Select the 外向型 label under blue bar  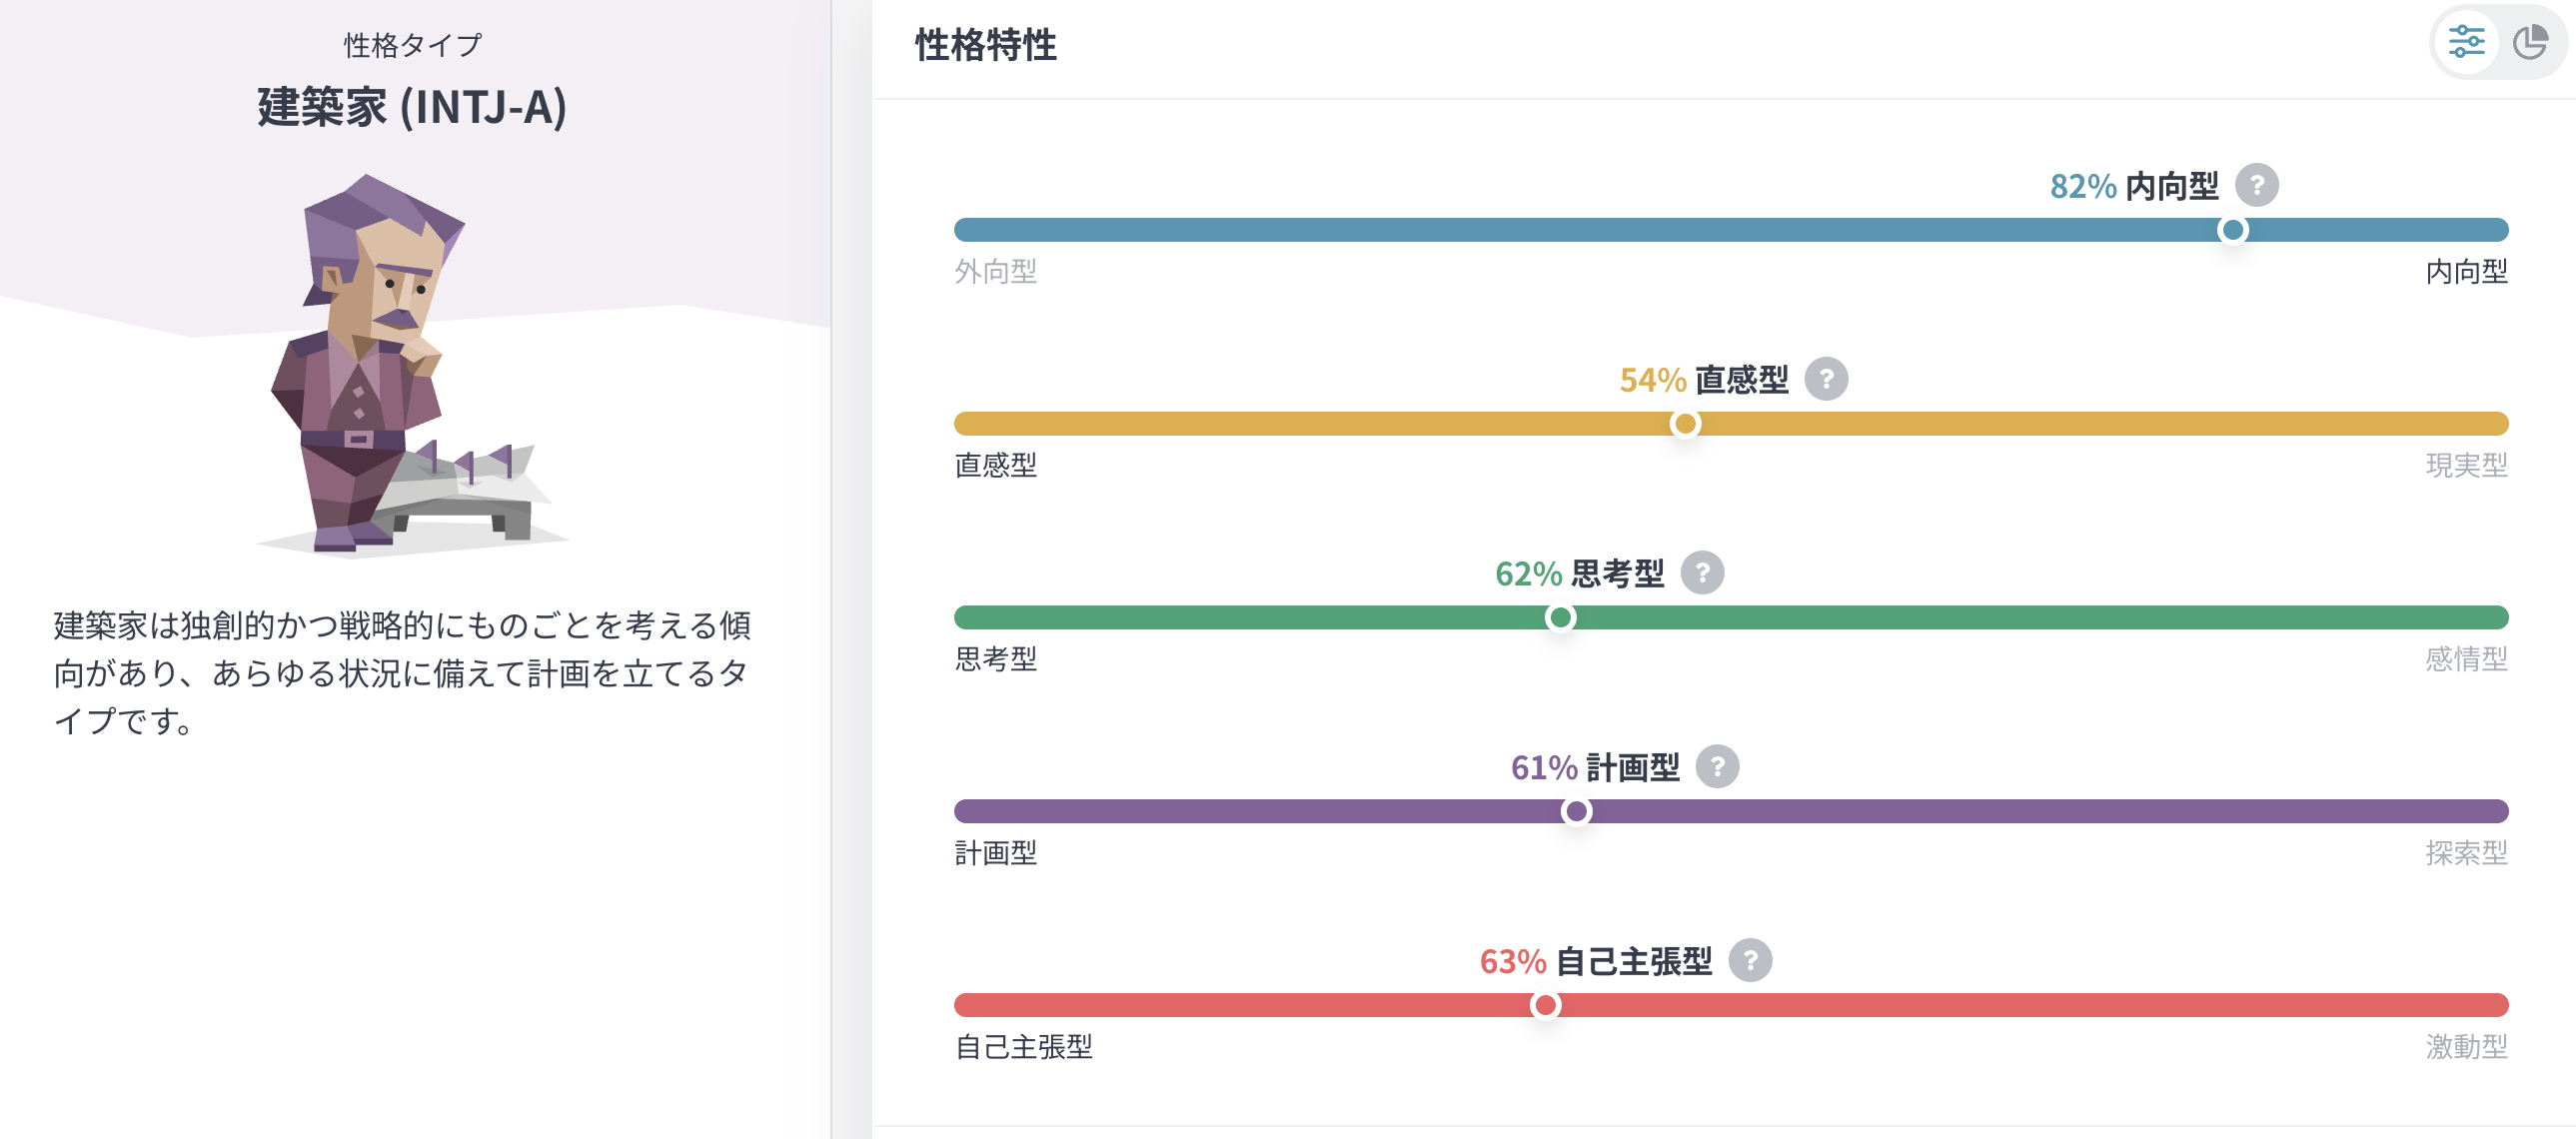995,271
